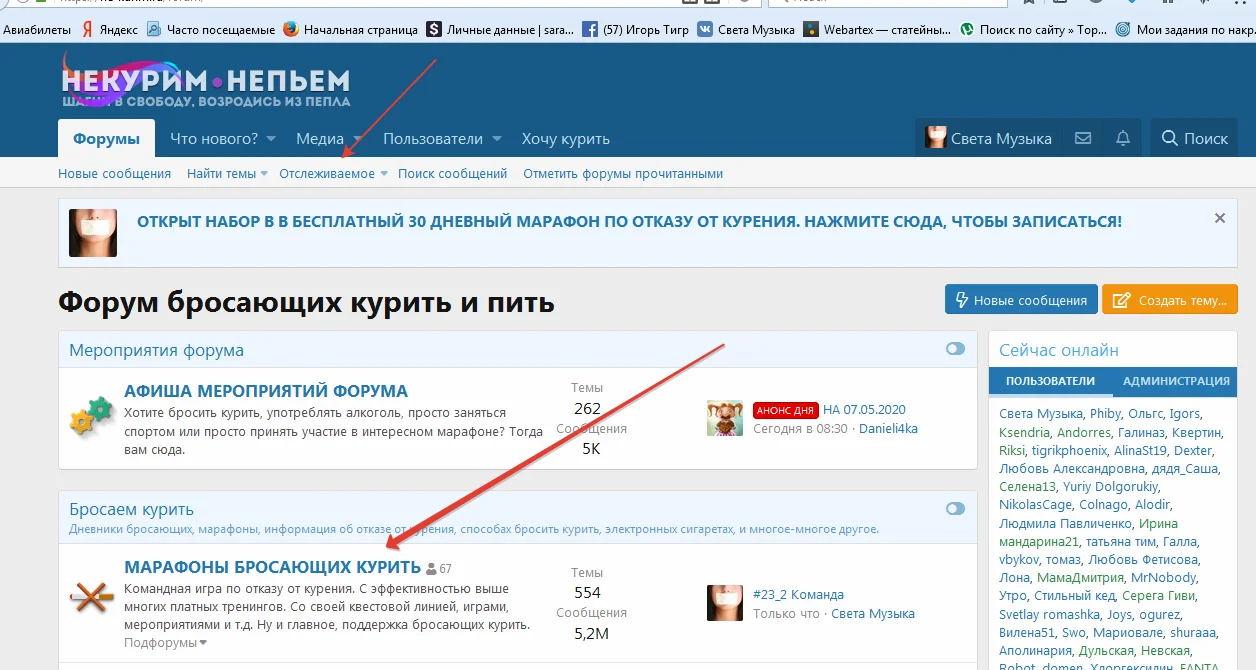Screen dimensions: 1256x670
Task: Click the Поиск magnifier button
Action: 1194,139
